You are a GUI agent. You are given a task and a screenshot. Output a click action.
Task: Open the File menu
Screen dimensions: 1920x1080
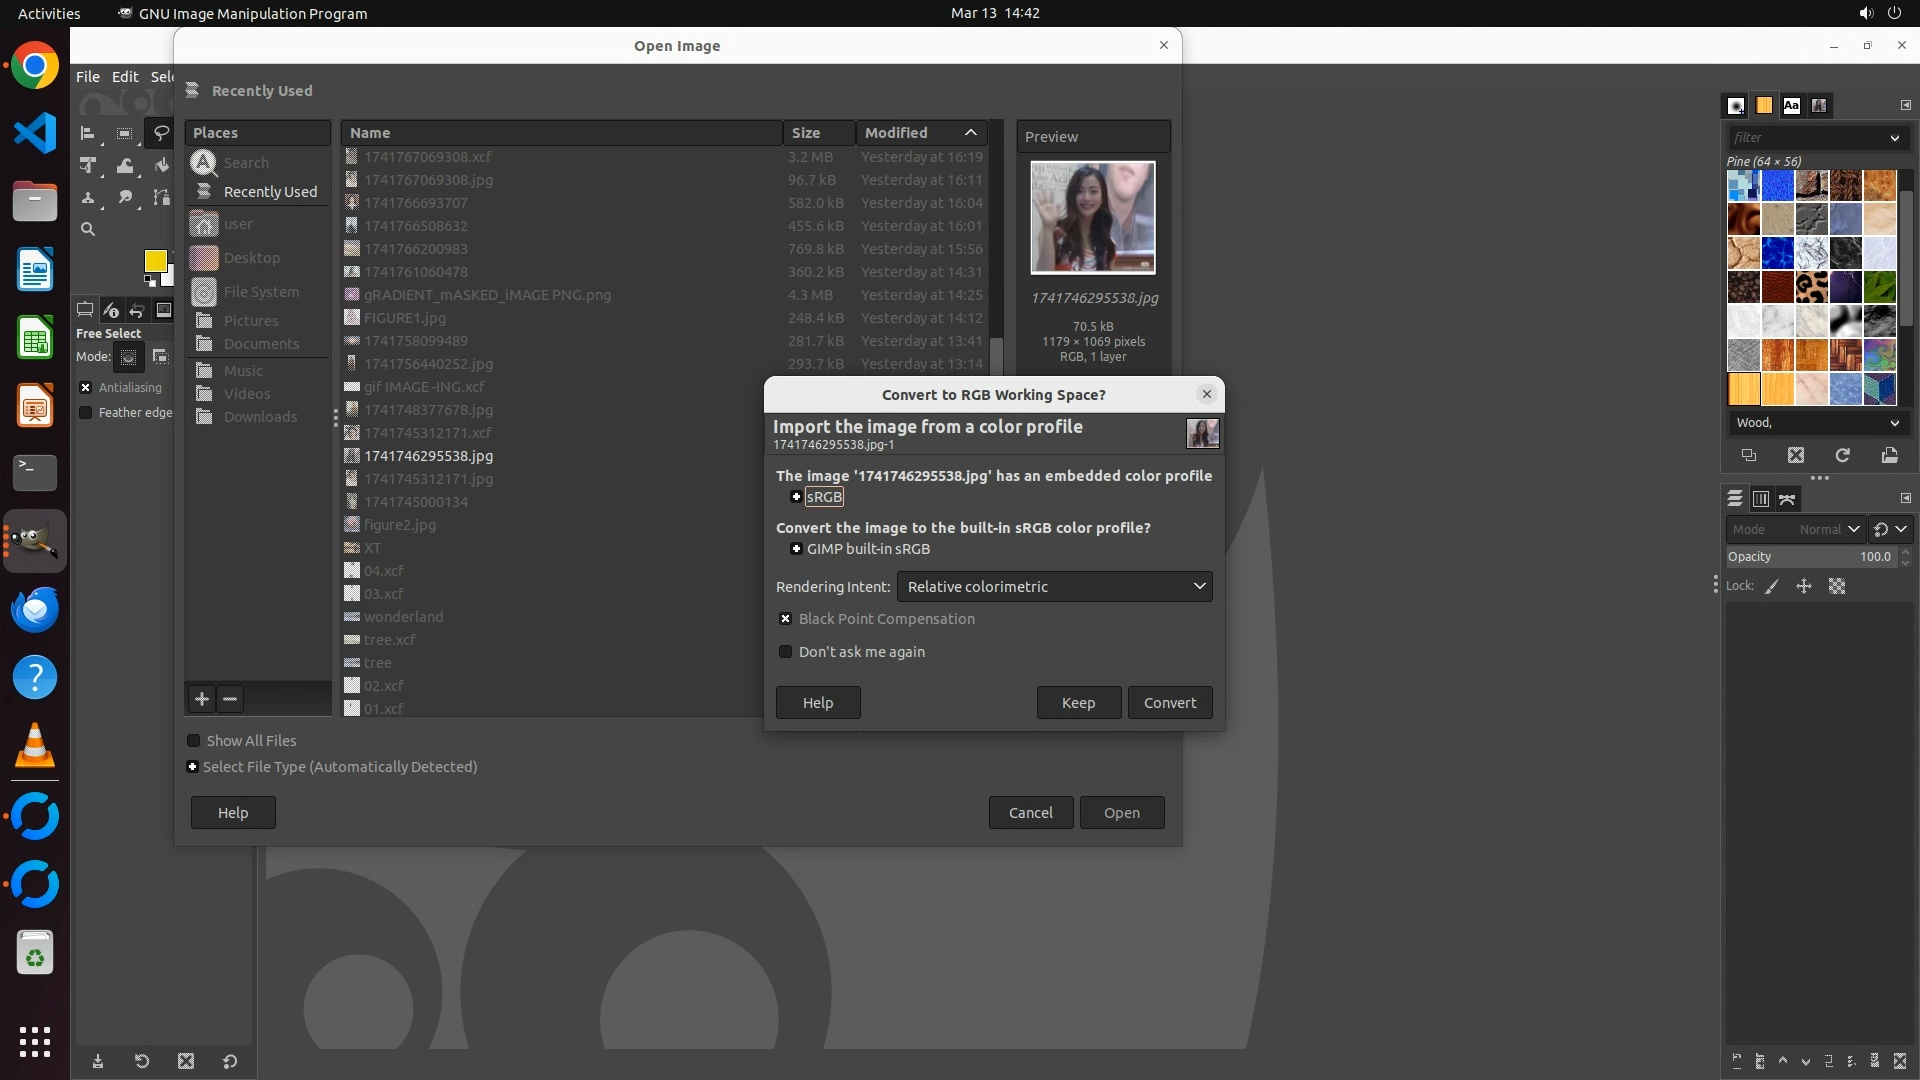click(88, 76)
